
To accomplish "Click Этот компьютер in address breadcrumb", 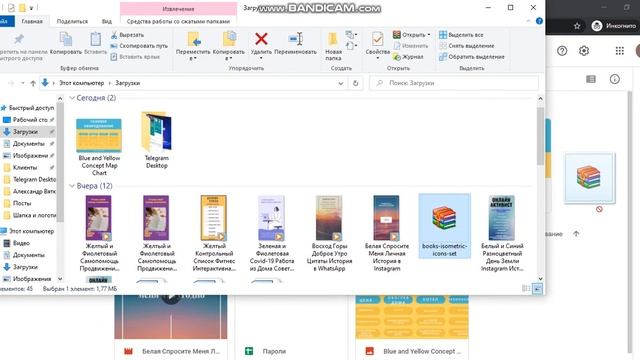I will pos(82,83).
